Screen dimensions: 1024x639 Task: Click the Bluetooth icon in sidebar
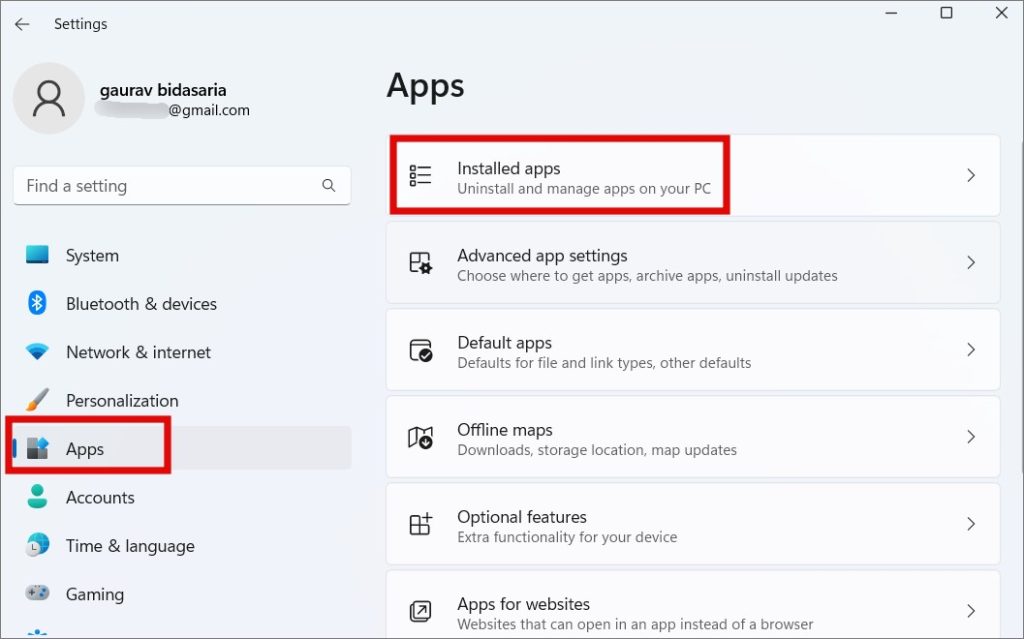pyautogui.click(x=37, y=303)
